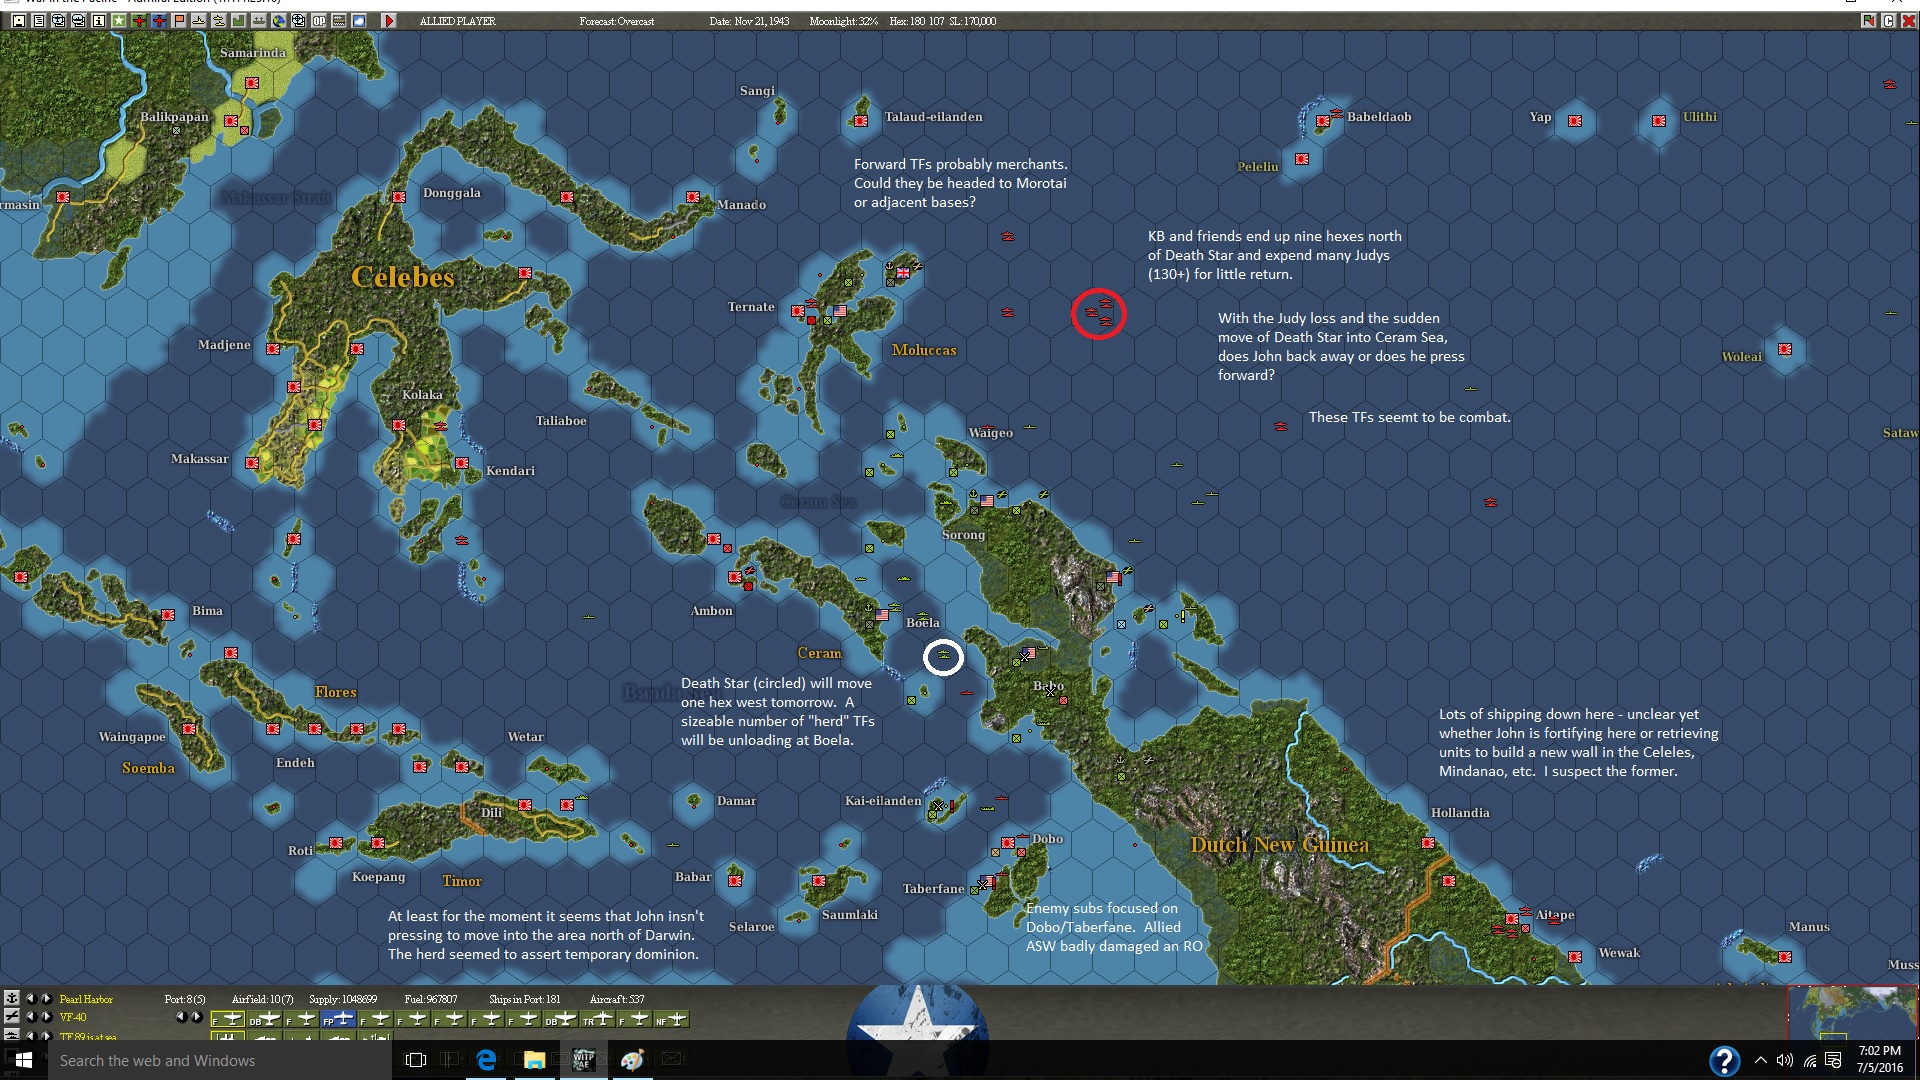Select red plane on green background icon
The height and width of the screenshot is (1080, 1920).
tap(138, 21)
